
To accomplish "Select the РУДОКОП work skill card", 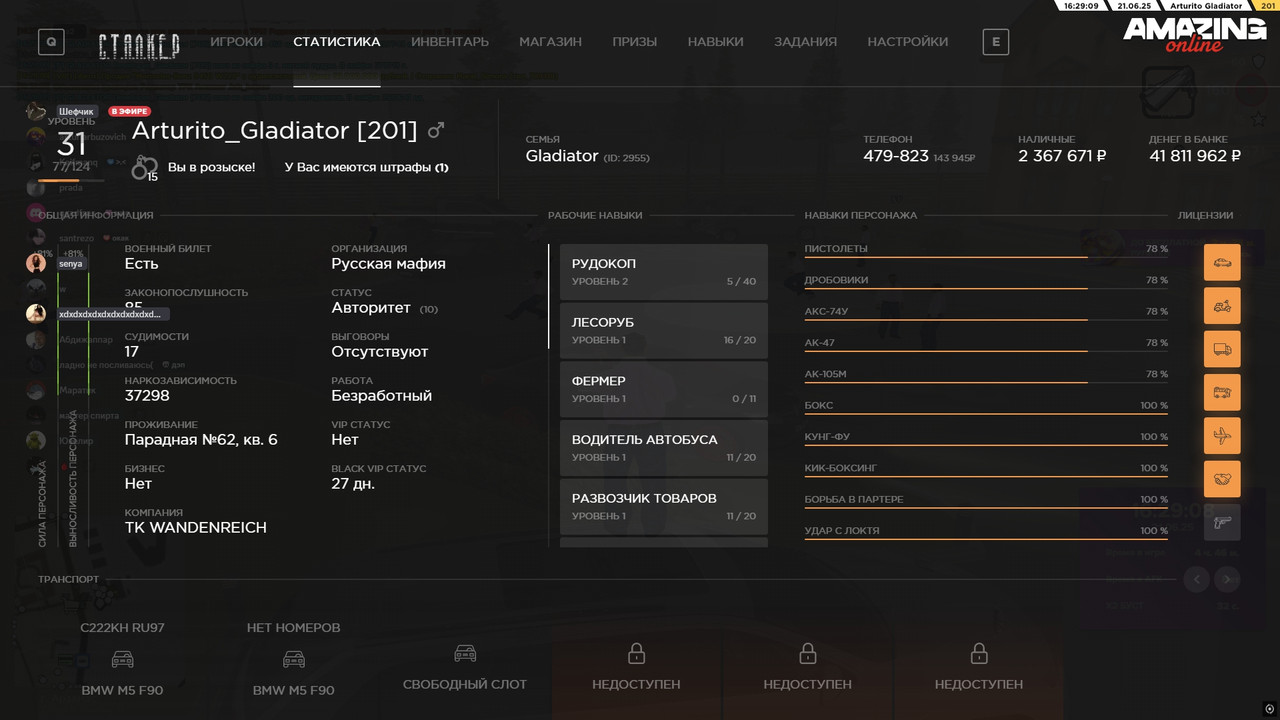I will (664, 272).
